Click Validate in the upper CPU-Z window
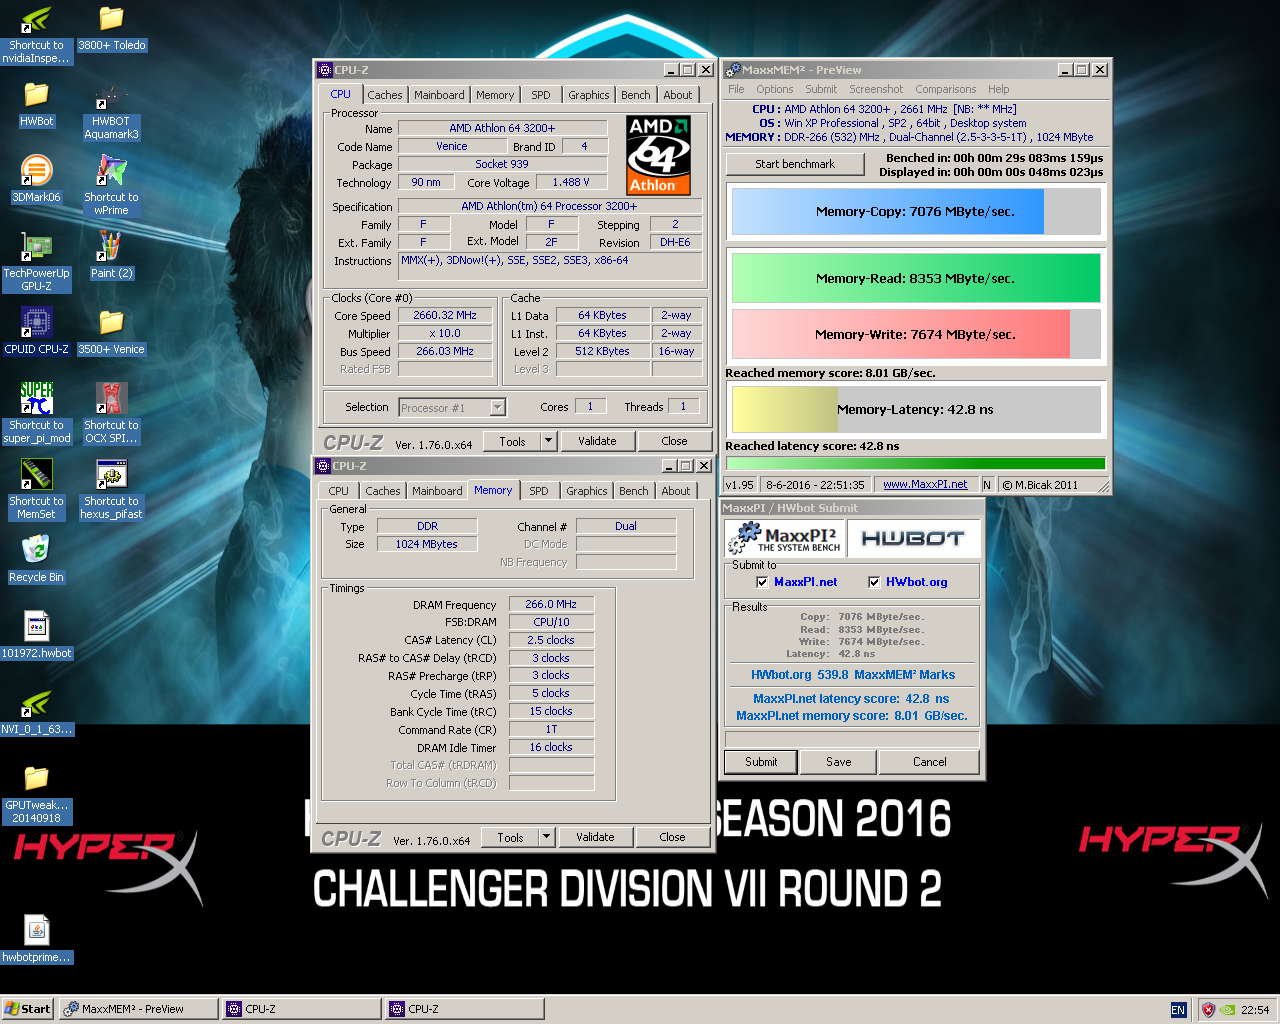 click(597, 441)
